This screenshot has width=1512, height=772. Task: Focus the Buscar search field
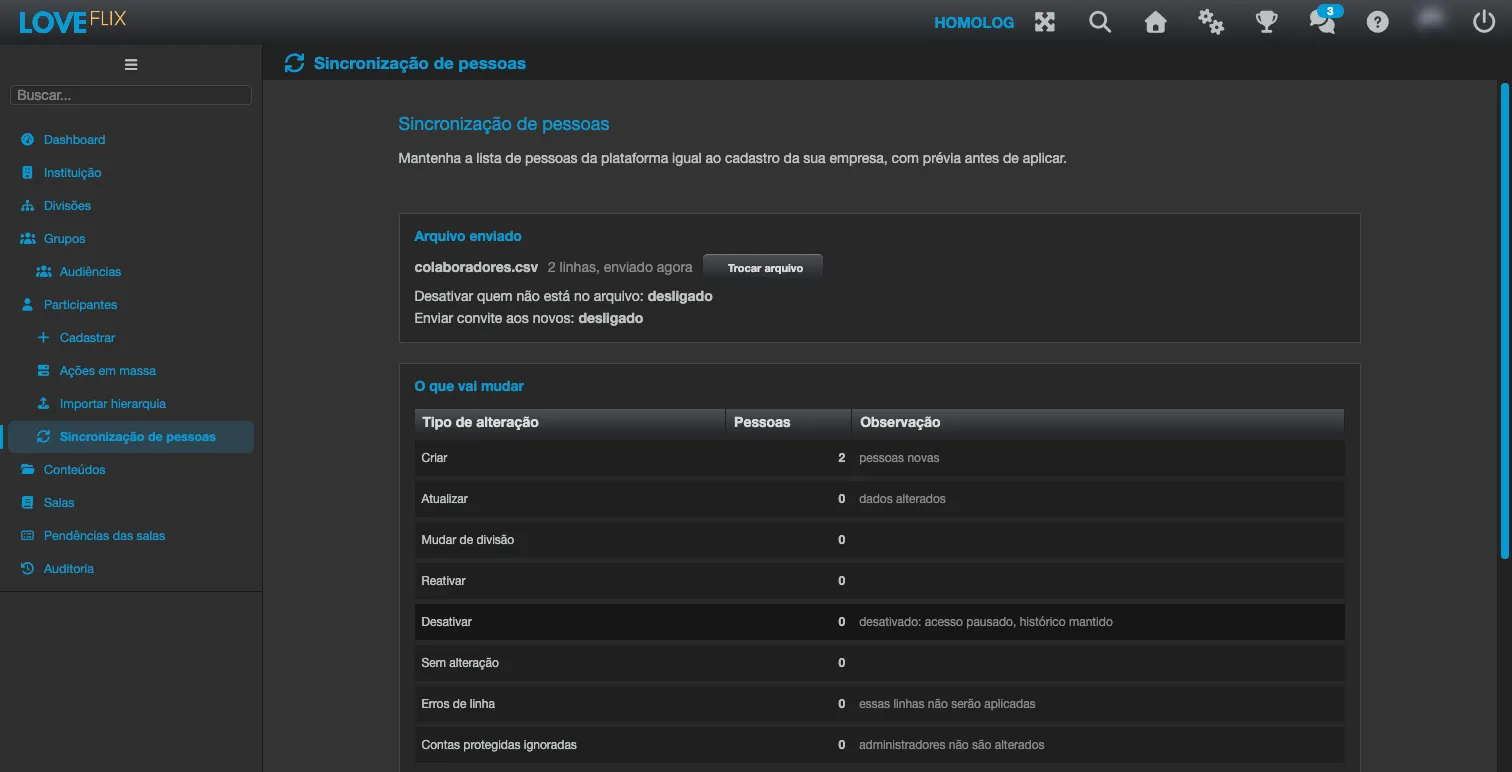tap(131, 95)
